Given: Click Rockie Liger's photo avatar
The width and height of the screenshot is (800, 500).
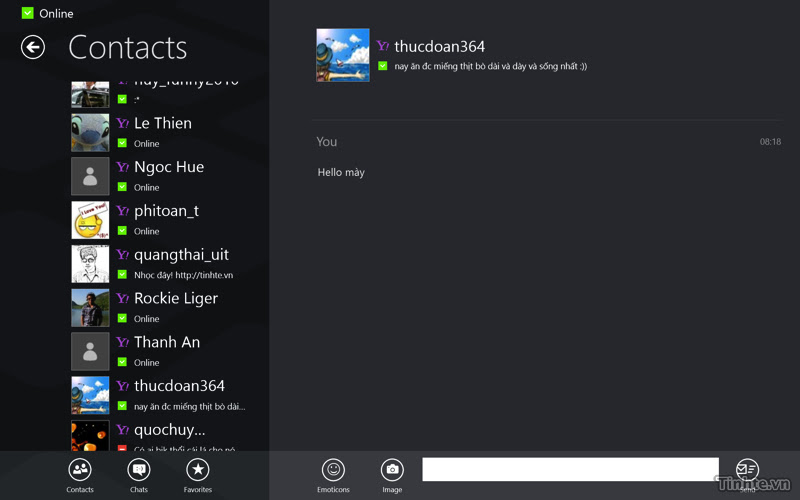Looking at the screenshot, I should pos(90,308).
